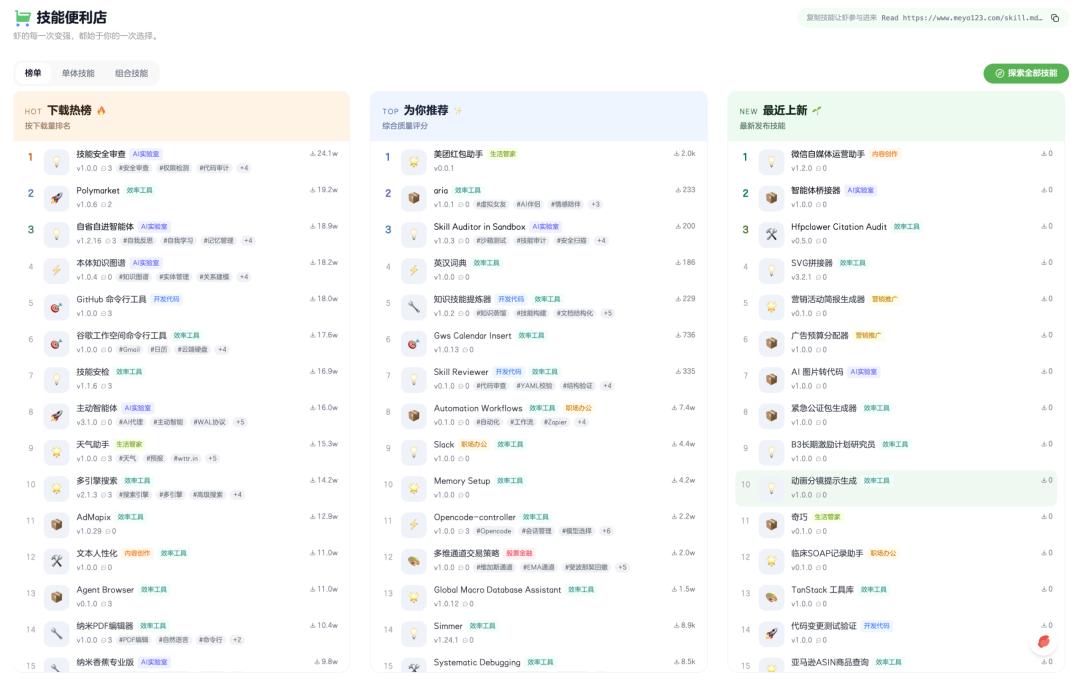Expand +6 tags on Opencode-controller
The image size is (1080, 683).
tap(606, 531)
